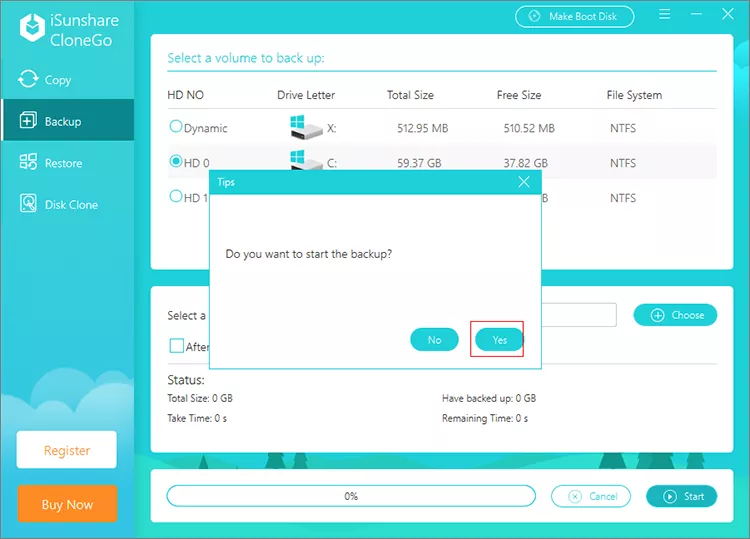The image size is (750, 539).
Task: Click the 'Do you want to start the backup?' message
Action: click(309, 254)
